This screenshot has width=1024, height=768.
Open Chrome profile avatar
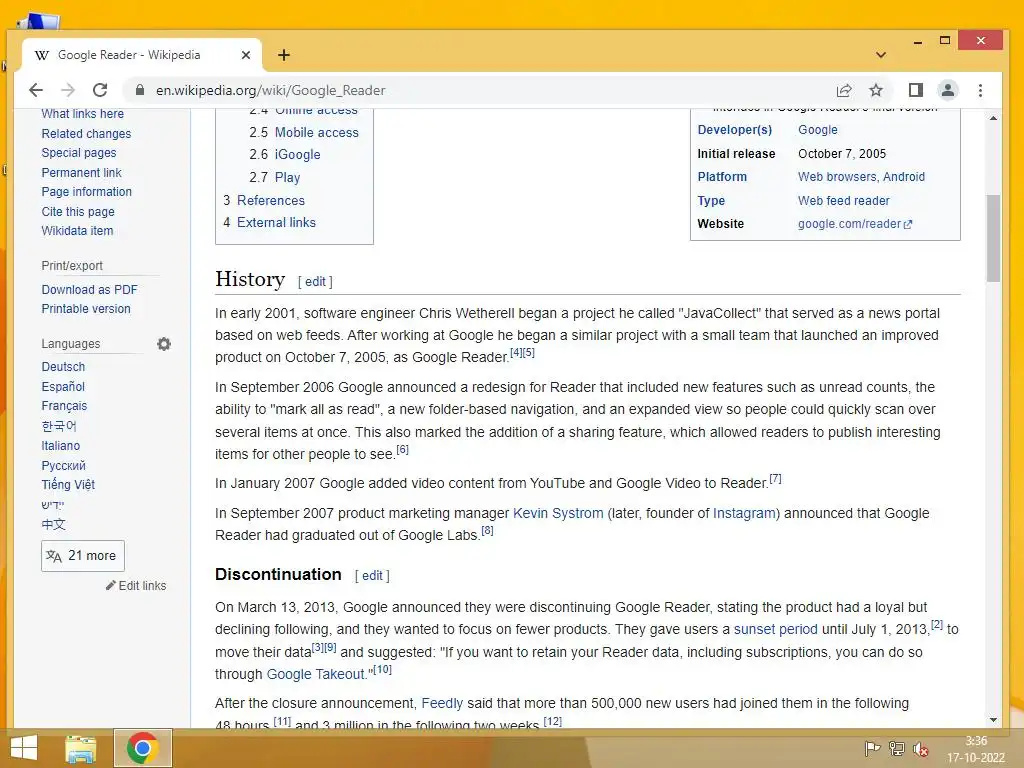(948, 90)
